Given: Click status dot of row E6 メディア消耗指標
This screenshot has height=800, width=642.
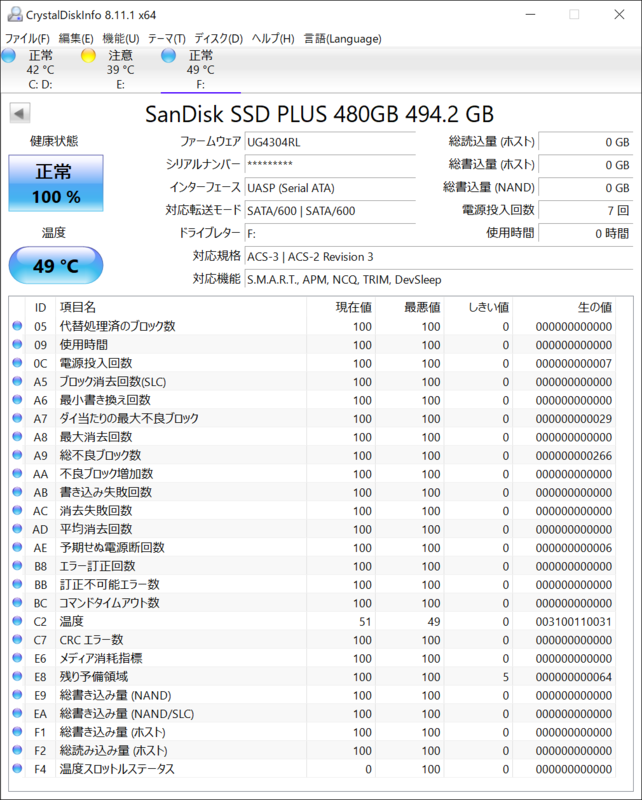Looking at the screenshot, I should pyautogui.click(x=17, y=658).
